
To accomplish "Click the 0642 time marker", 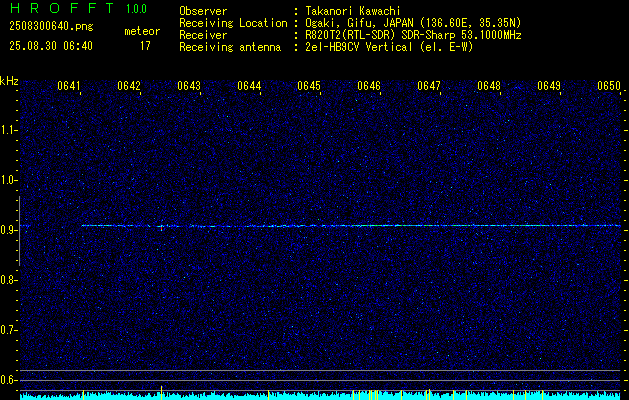I will click(129, 86).
